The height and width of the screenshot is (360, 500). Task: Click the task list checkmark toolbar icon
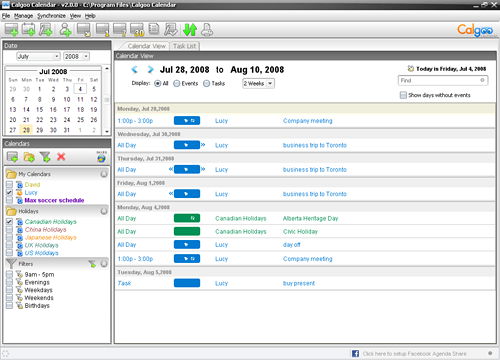click(171, 30)
